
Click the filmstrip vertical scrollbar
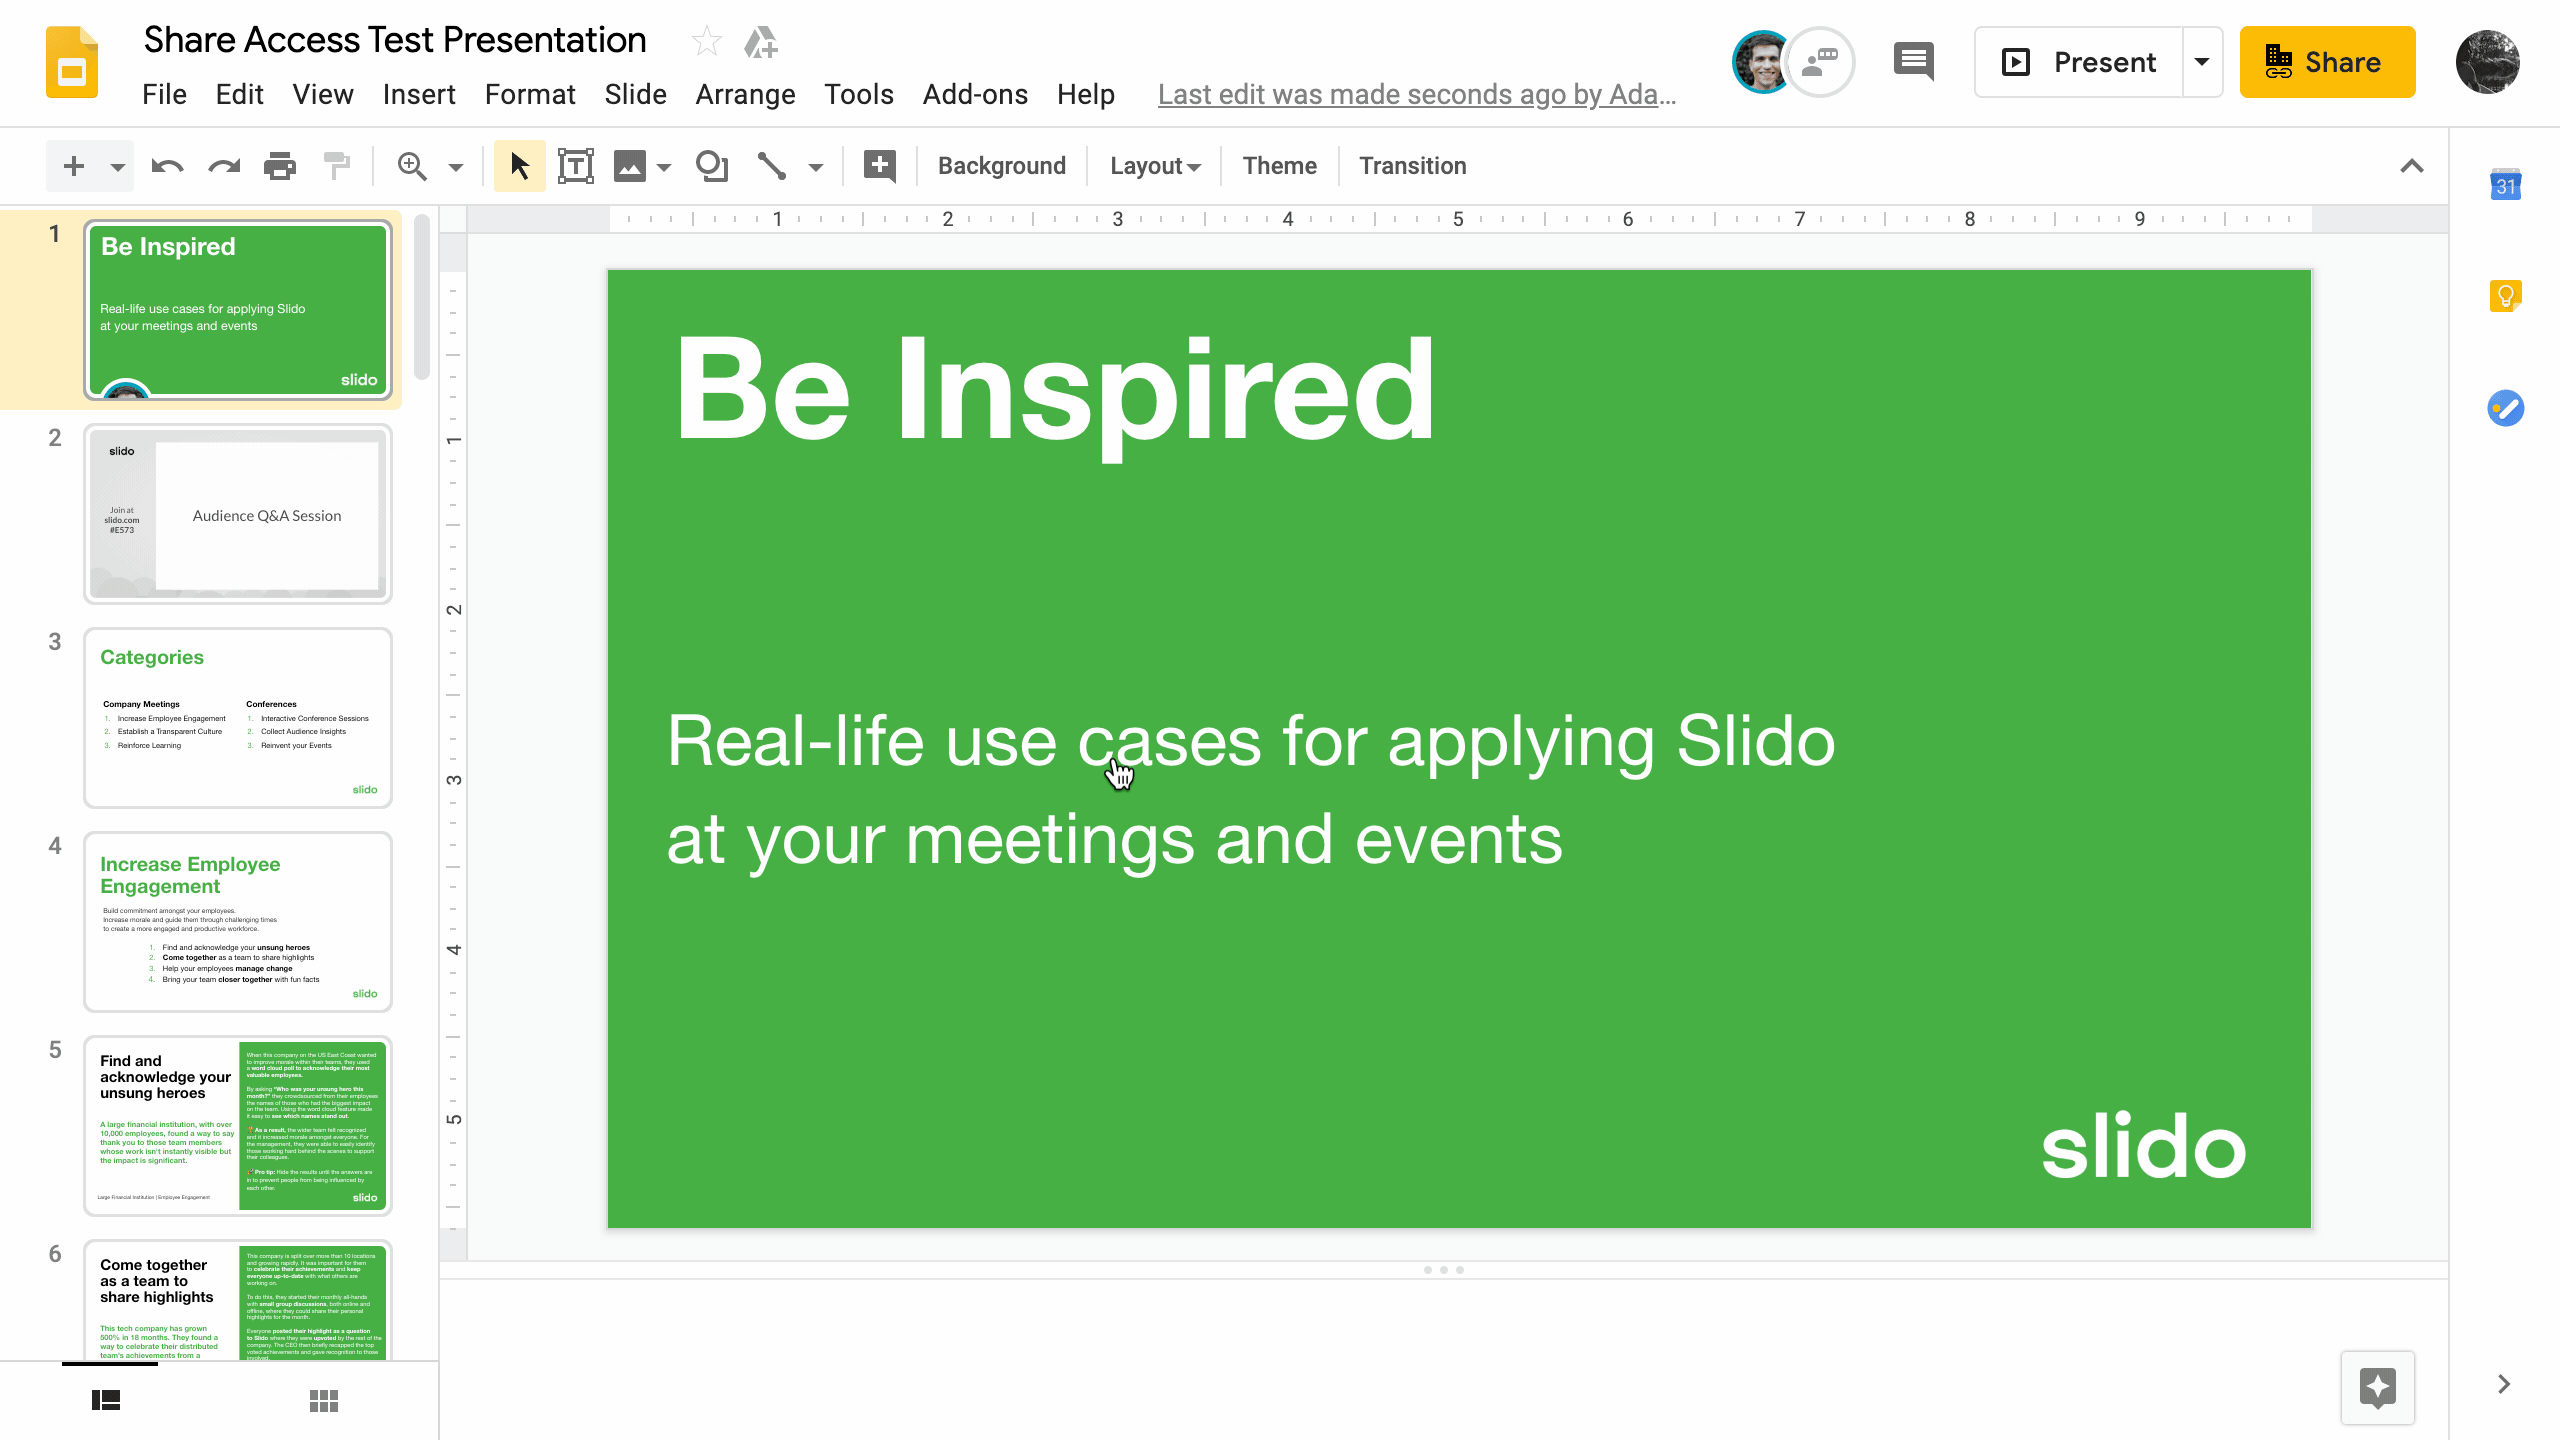[422, 298]
